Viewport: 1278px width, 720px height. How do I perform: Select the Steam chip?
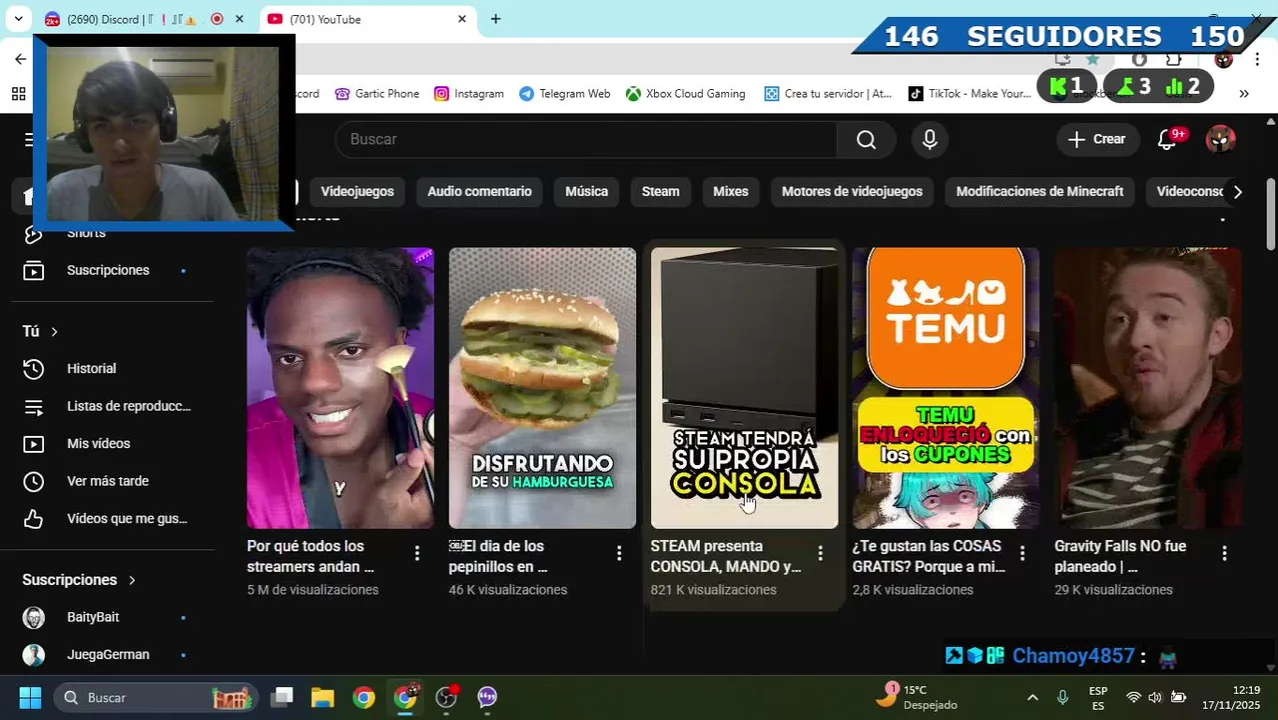pos(660,192)
